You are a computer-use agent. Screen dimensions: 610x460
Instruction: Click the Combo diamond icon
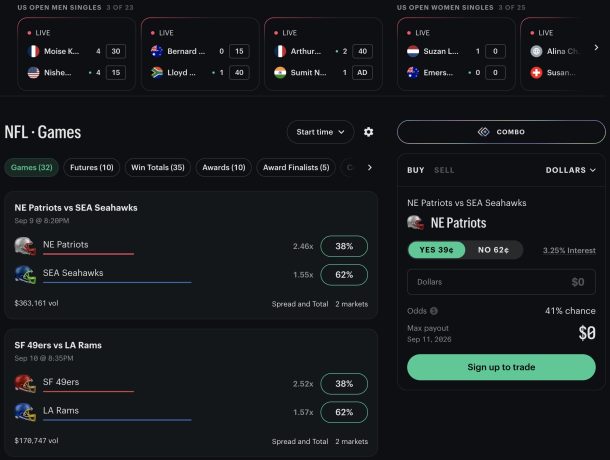click(x=484, y=132)
